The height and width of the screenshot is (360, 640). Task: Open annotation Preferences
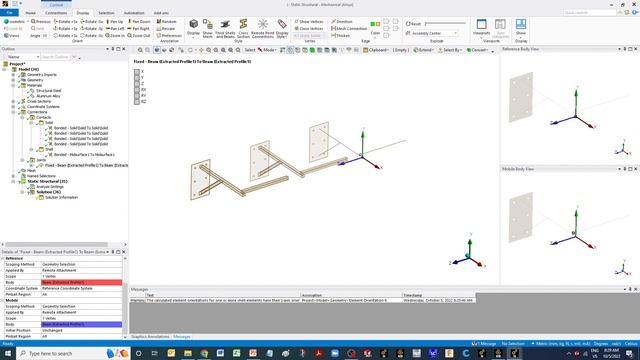(x=169, y=36)
